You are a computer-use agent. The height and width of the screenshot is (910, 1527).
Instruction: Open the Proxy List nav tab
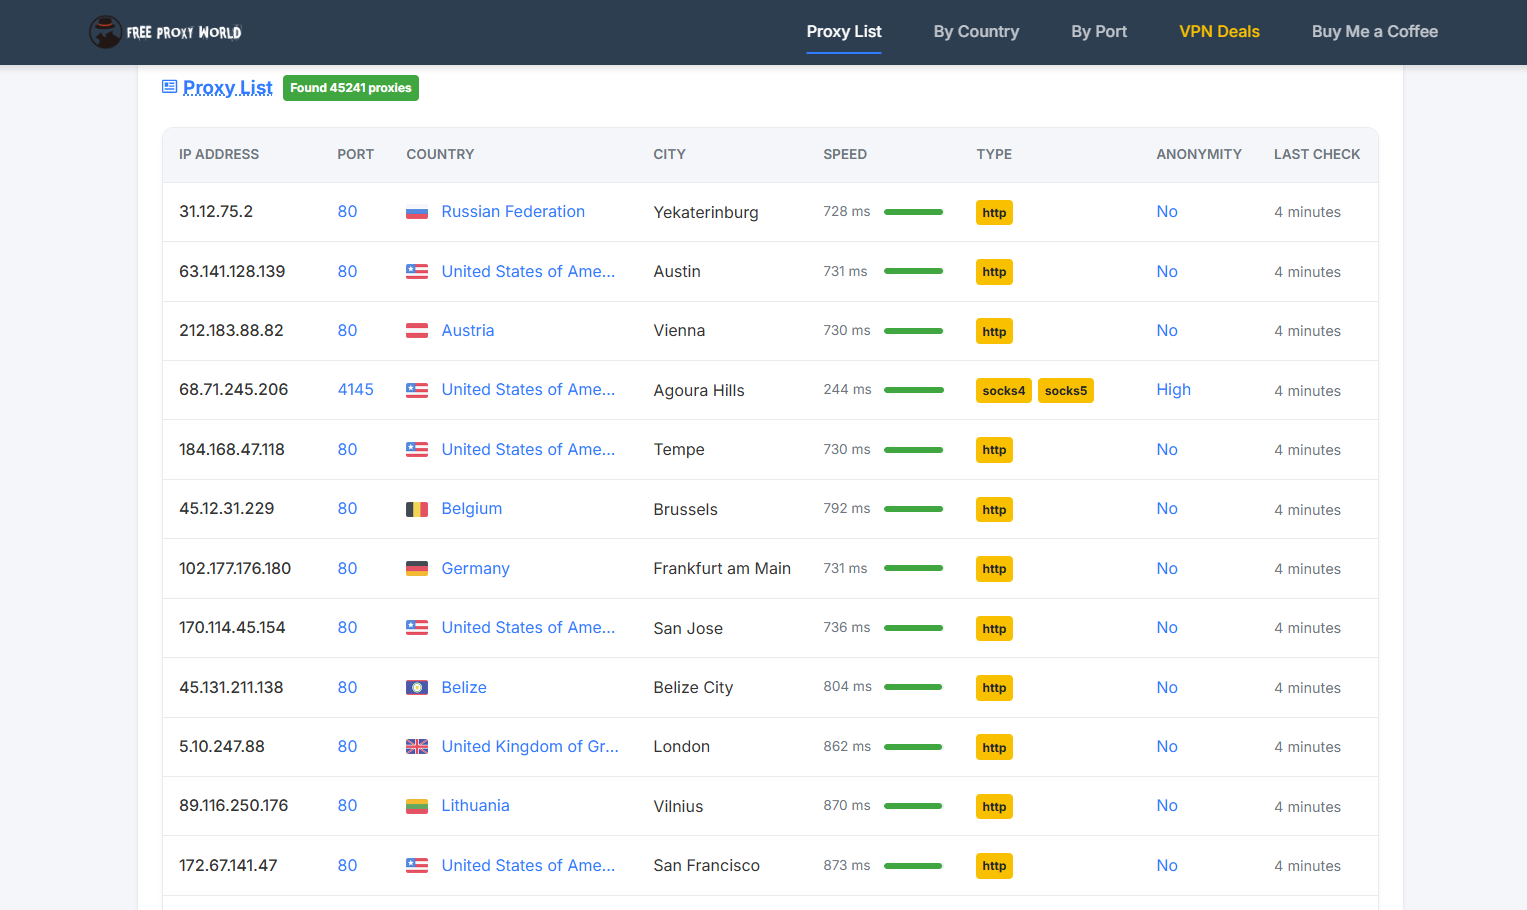pos(844,31)
